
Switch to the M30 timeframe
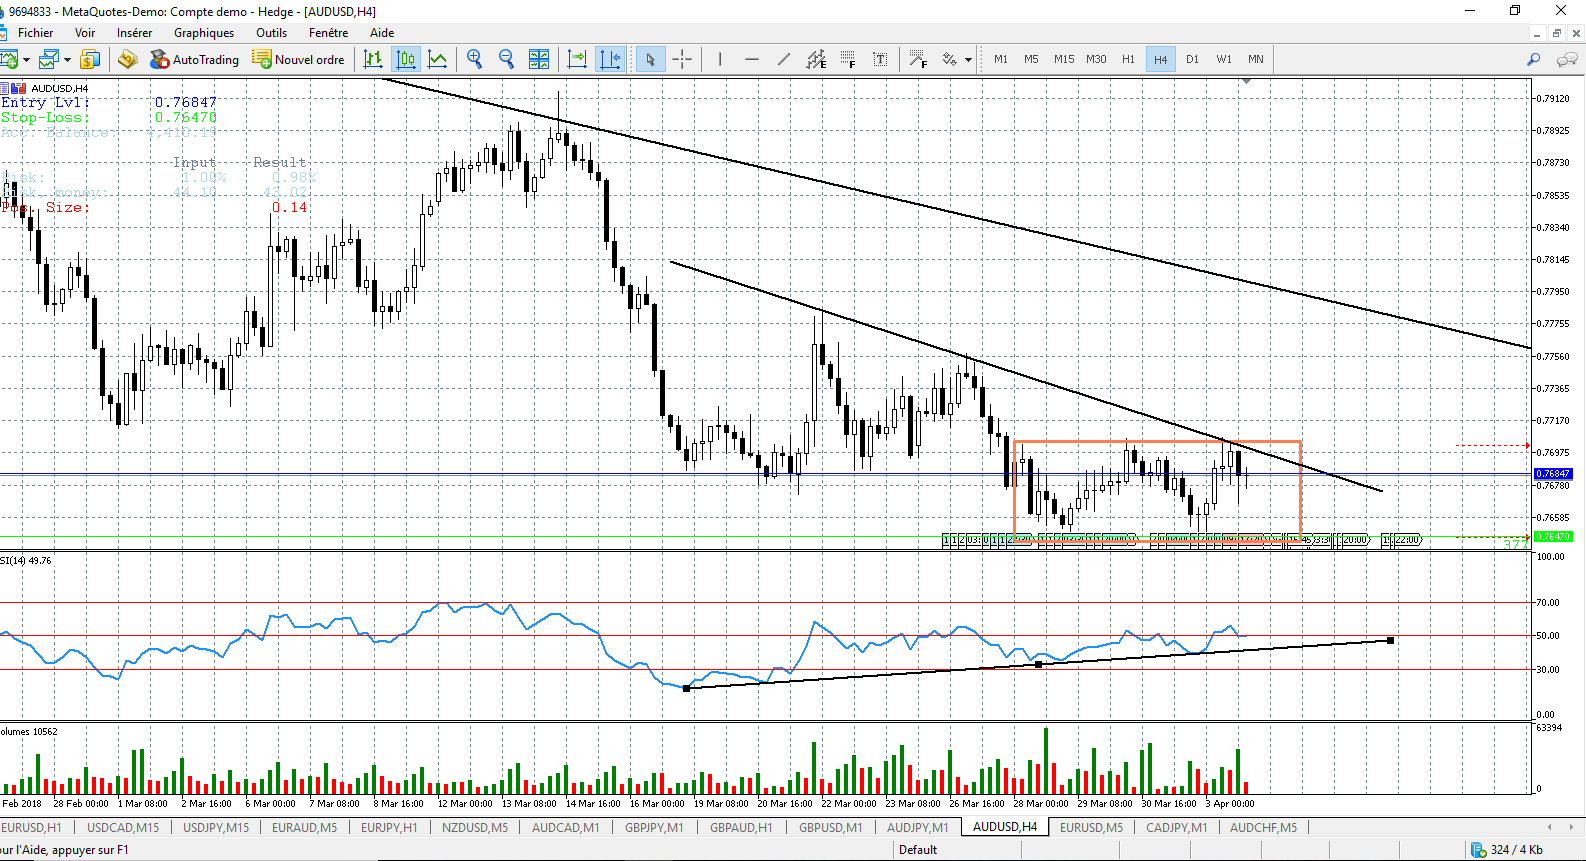pyautogui.click(x=1096, y=60)
